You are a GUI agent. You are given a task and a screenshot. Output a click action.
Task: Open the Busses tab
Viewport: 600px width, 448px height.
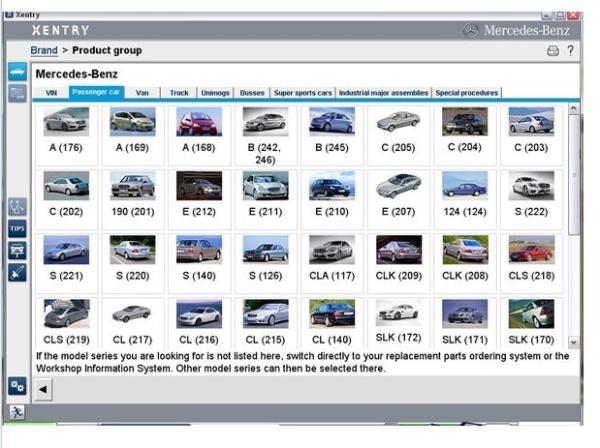coord(252,93)
